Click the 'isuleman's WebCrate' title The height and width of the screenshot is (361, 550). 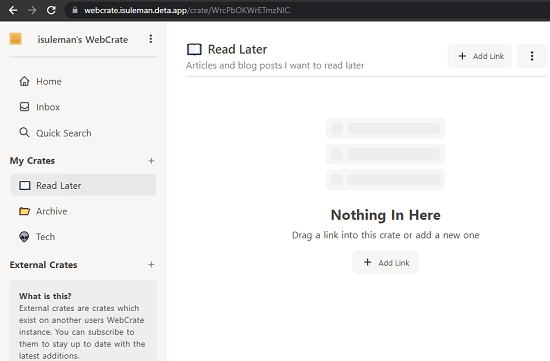(x=83, y=40)
